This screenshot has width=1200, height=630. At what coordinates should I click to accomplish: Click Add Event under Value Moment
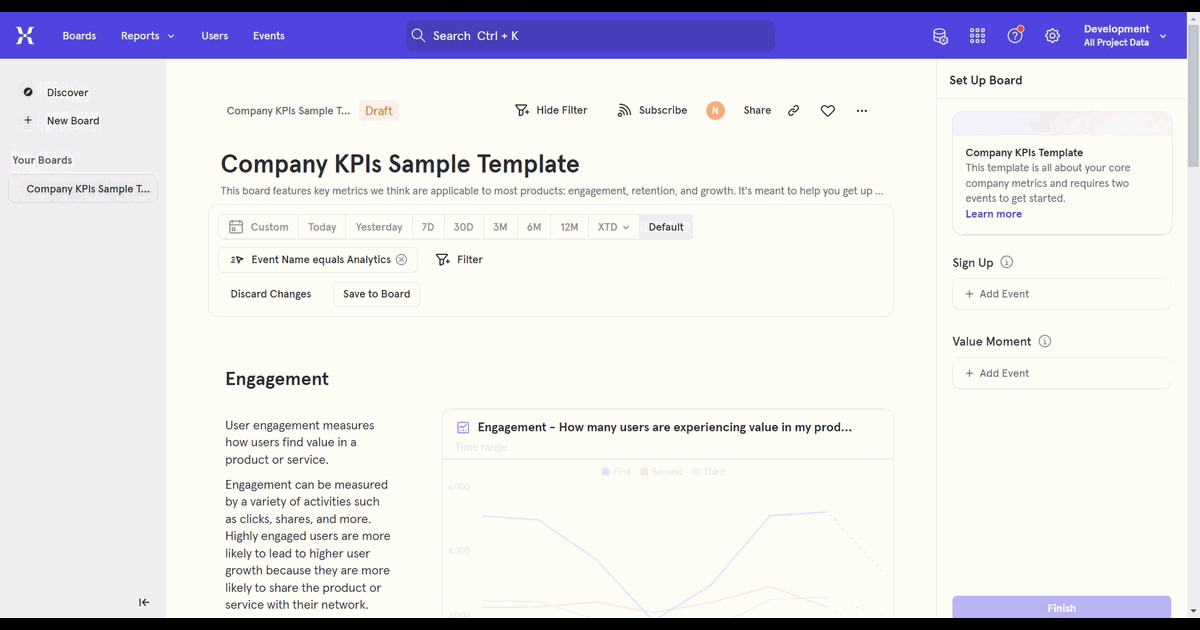(1061, 373)
